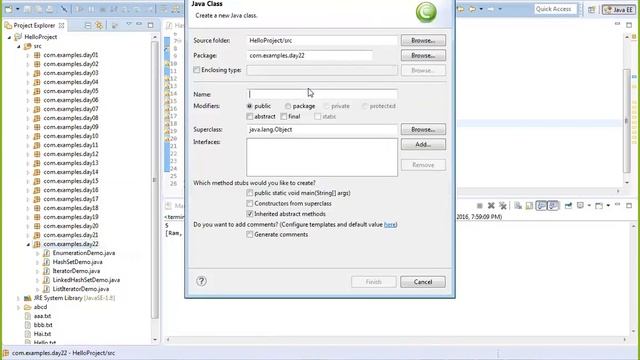The width and height of the screenshot is (640, 360).
Task: Click Cancel in Java Class dialog
Action: coord(423,282)
